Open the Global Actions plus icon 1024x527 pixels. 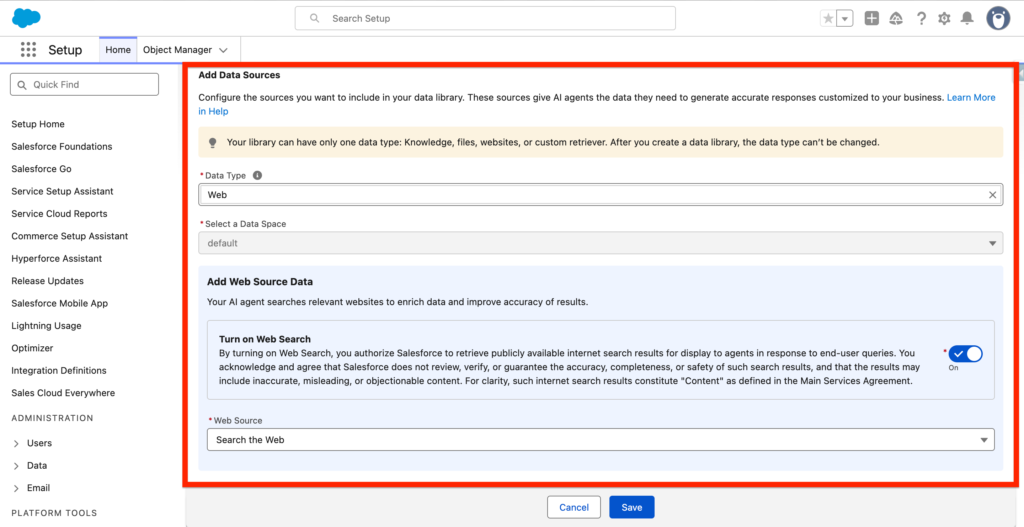point(872,18)
